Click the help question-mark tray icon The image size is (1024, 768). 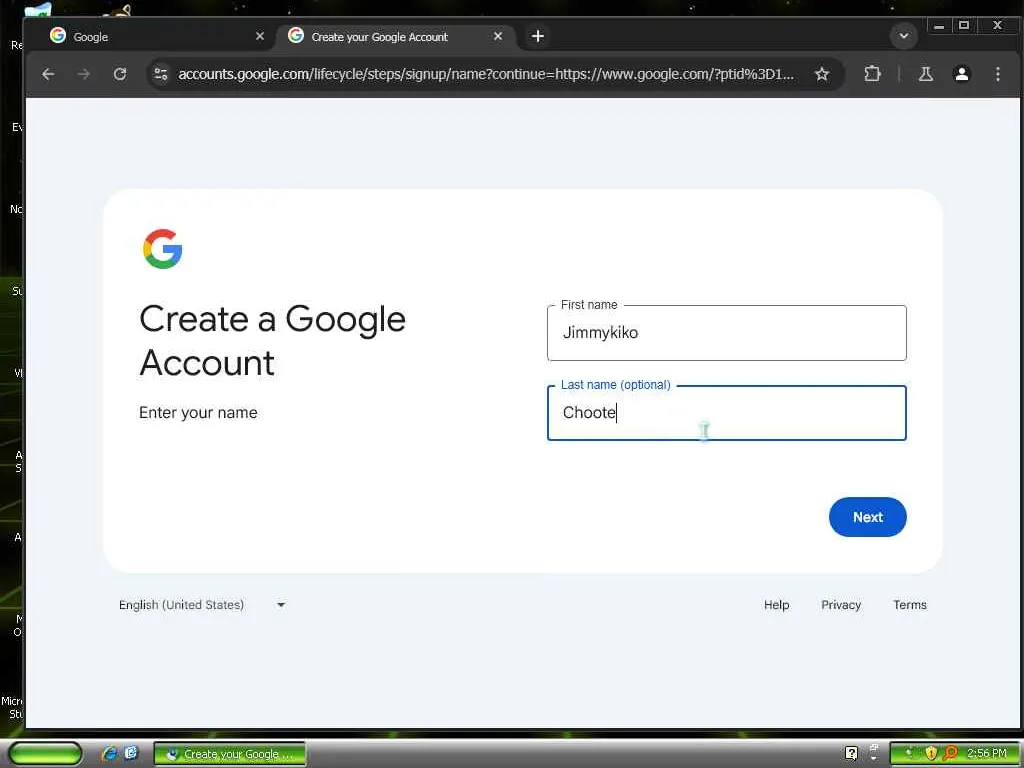click(851, 754)
